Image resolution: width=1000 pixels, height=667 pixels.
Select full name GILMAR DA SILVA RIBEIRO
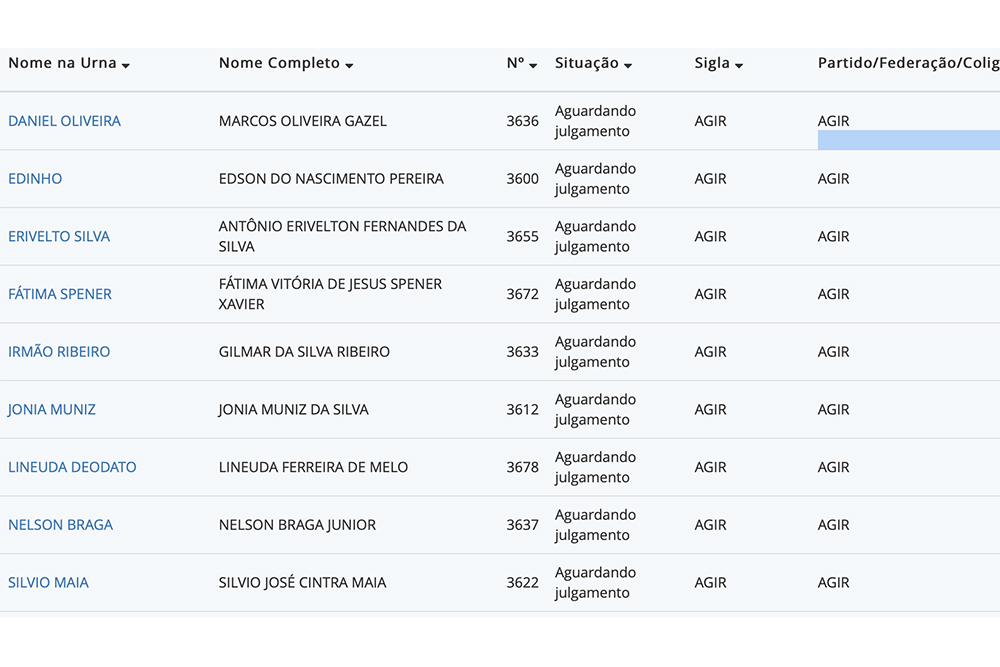click(304, 352)
